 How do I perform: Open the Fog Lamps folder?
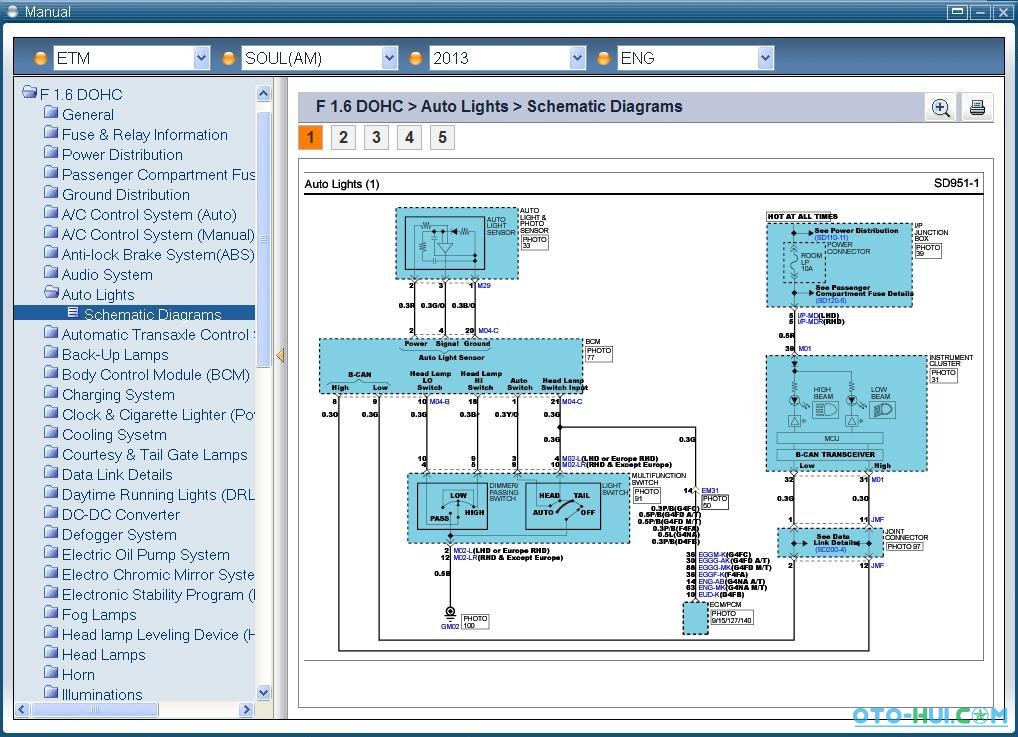click(90, 614)
